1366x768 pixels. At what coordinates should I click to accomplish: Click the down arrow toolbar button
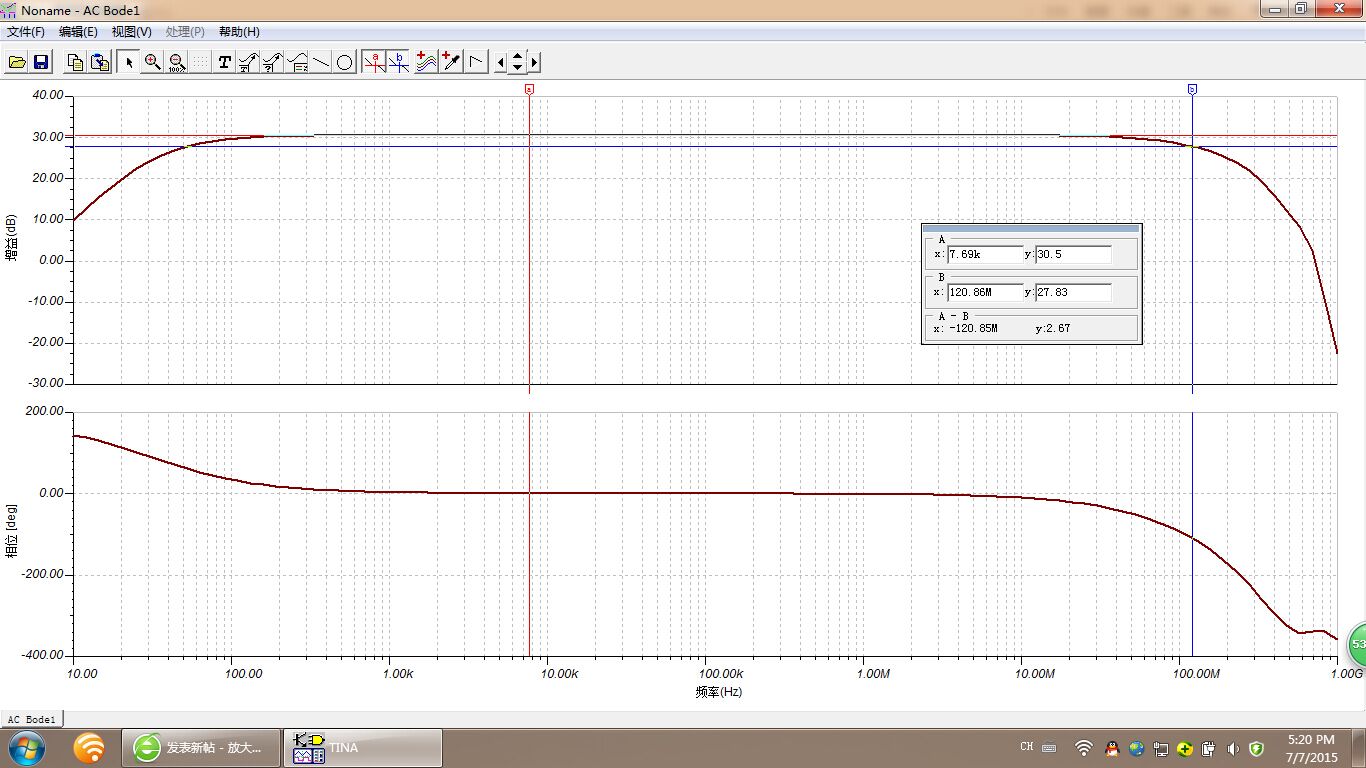517,68
